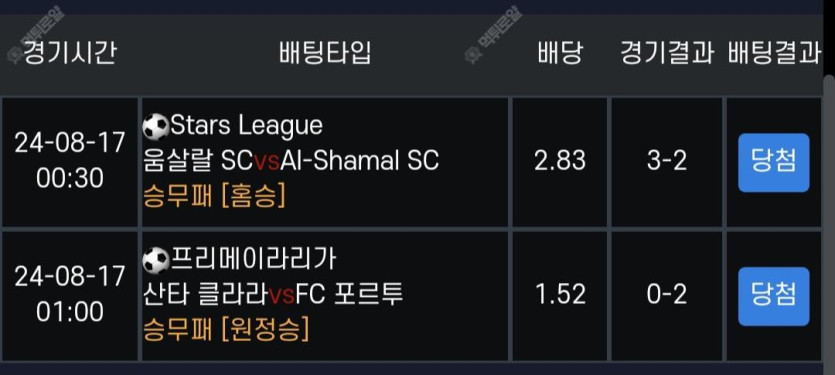Click the 24-08-17 01:00 time cell
Screen dimensions: 835x375
pos(70,296)
